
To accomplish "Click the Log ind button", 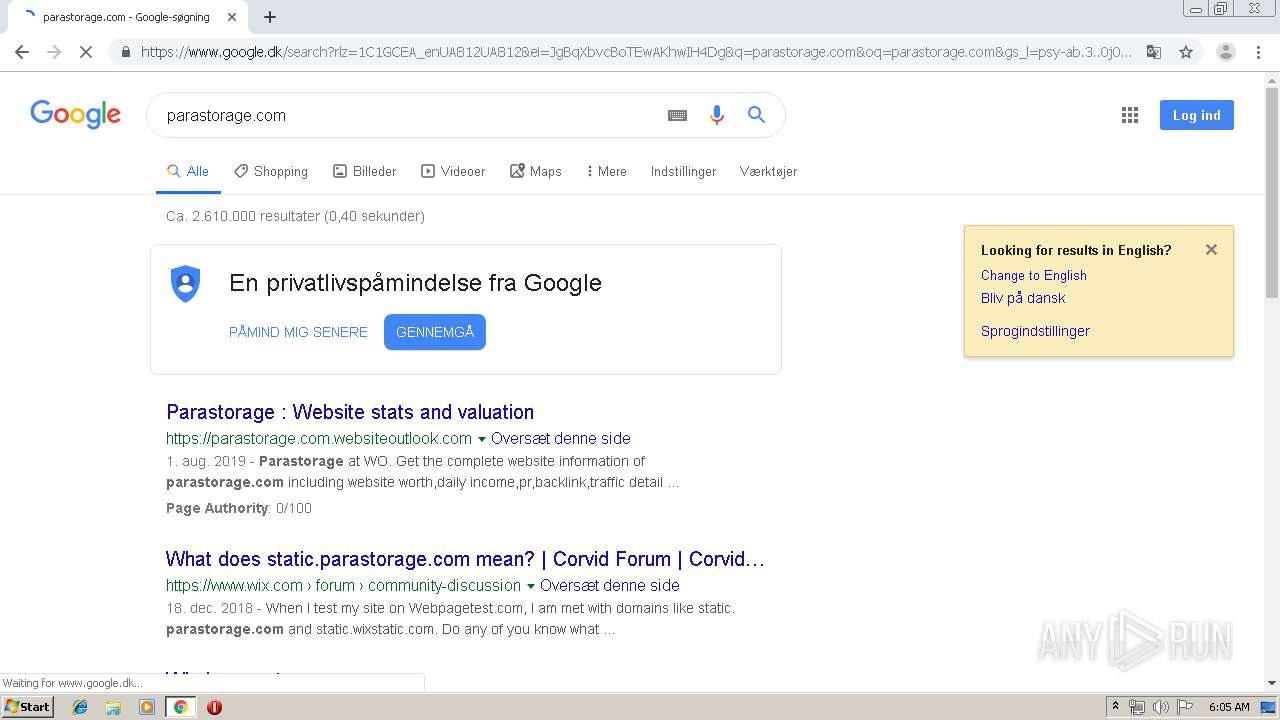I will click(x=1197, y=115).
